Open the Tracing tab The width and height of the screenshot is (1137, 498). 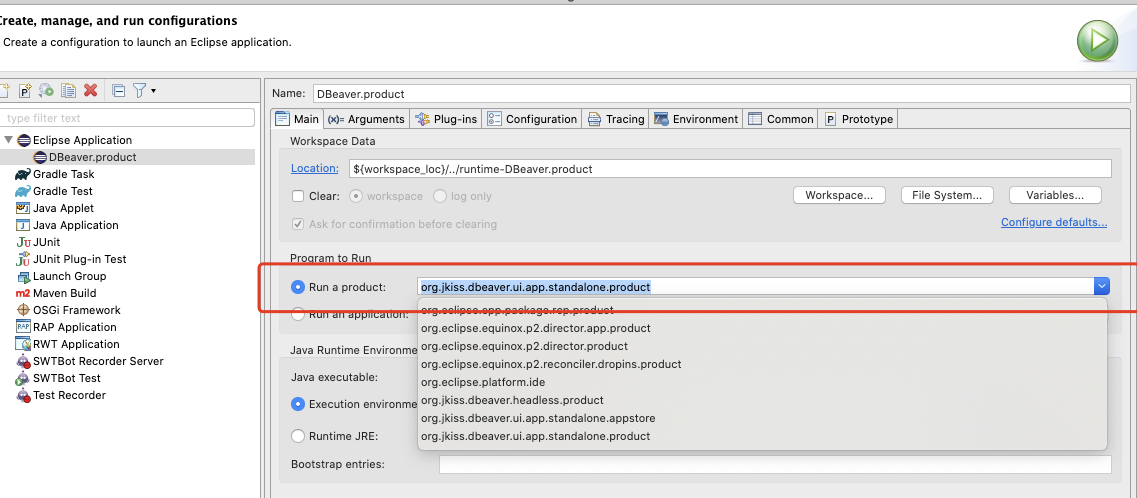point(616,119)
